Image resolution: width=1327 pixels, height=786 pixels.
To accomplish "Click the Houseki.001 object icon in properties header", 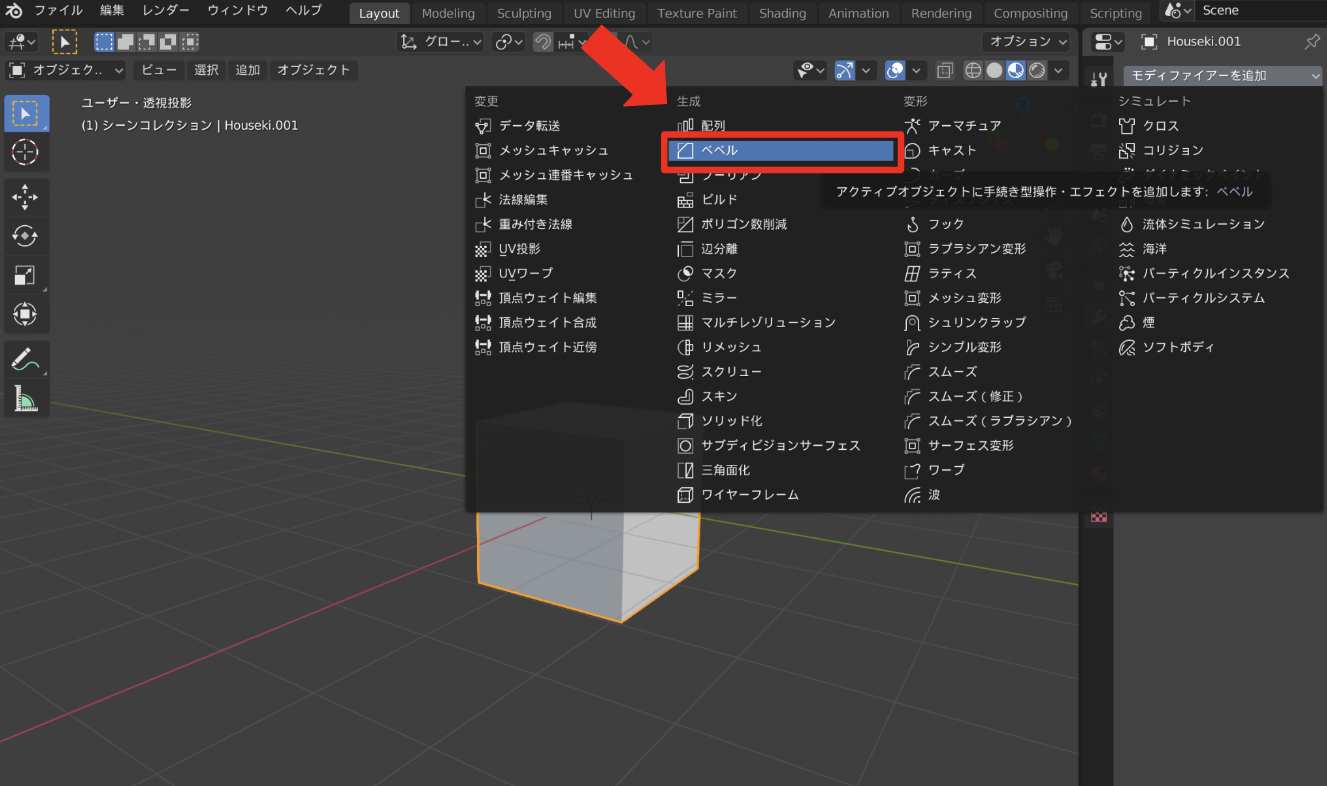I will click(1149, 42).
